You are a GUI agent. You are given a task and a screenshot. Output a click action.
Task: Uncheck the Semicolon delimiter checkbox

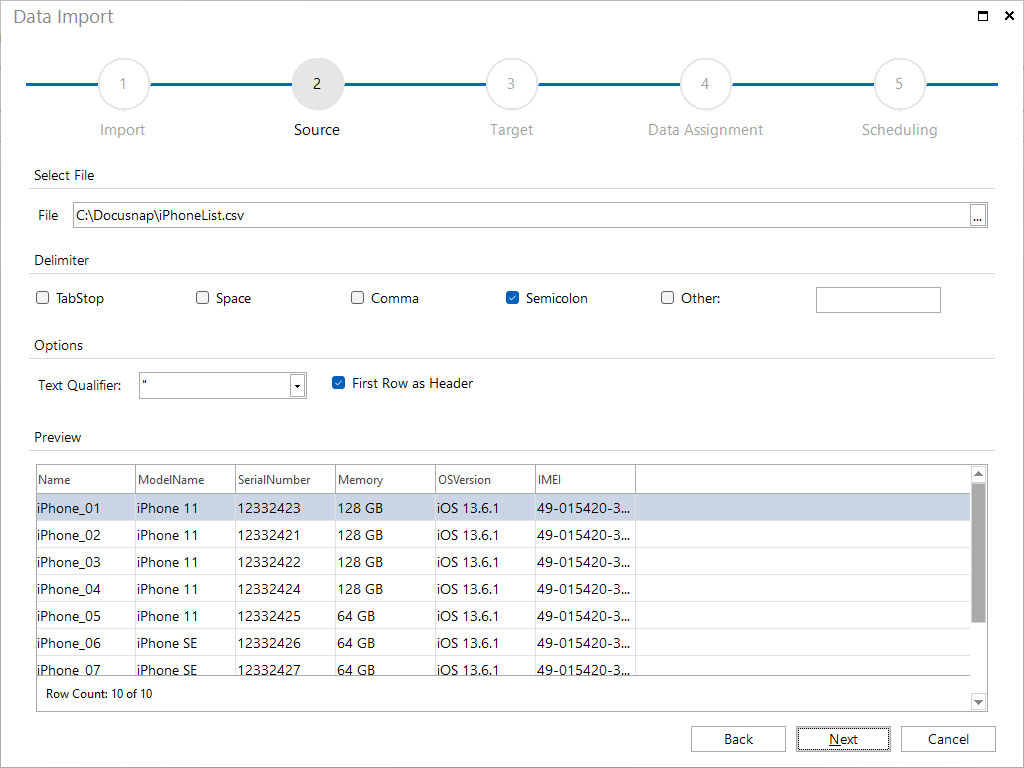pos(512,298)
